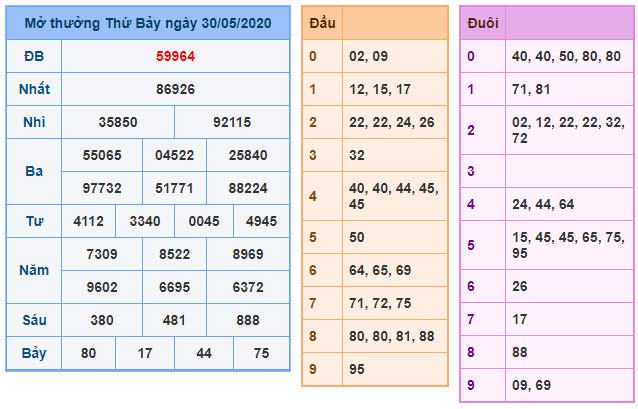The image size is (638, 409).
Task: Click the first prize number 86926
Action: coord(175,89)
